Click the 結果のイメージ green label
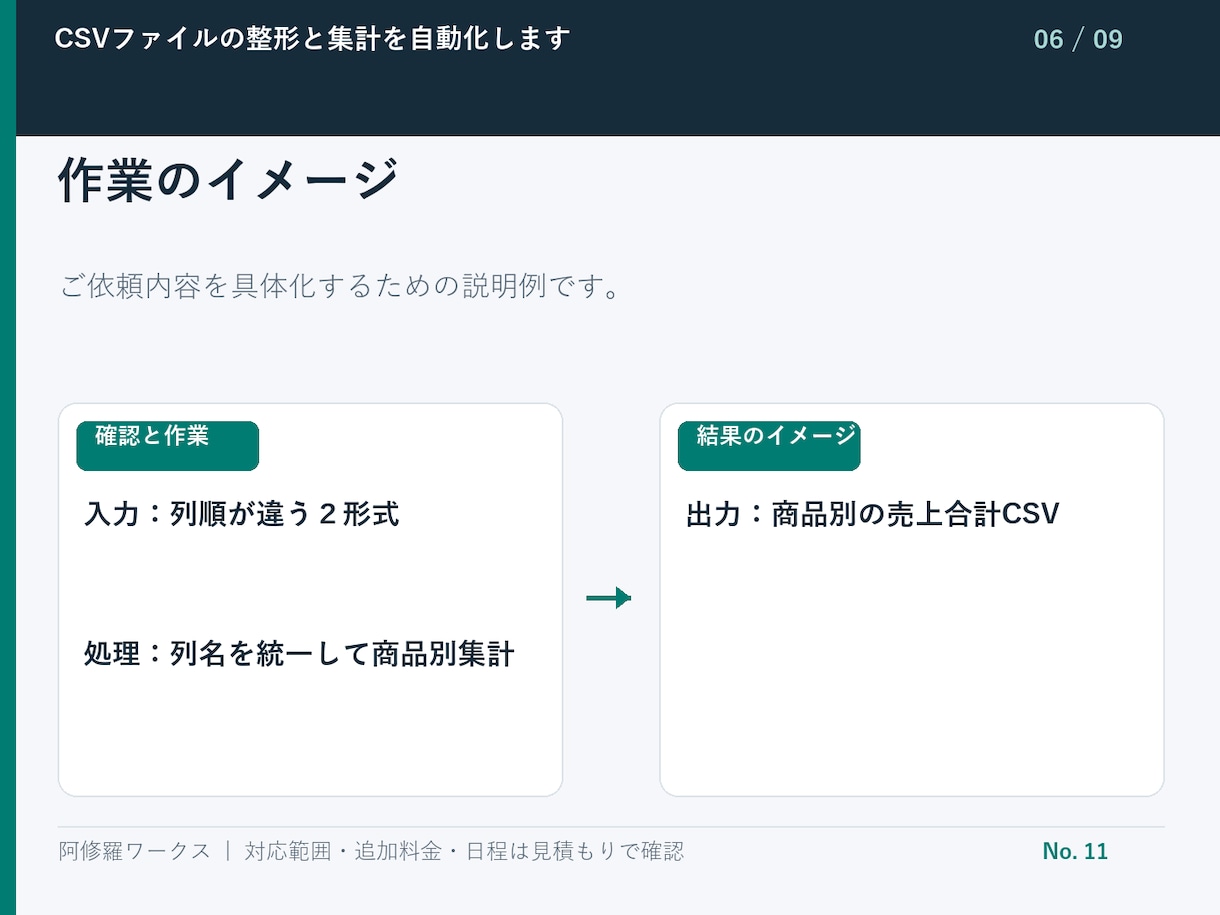Screen dimensions: 1220x915 769,446
